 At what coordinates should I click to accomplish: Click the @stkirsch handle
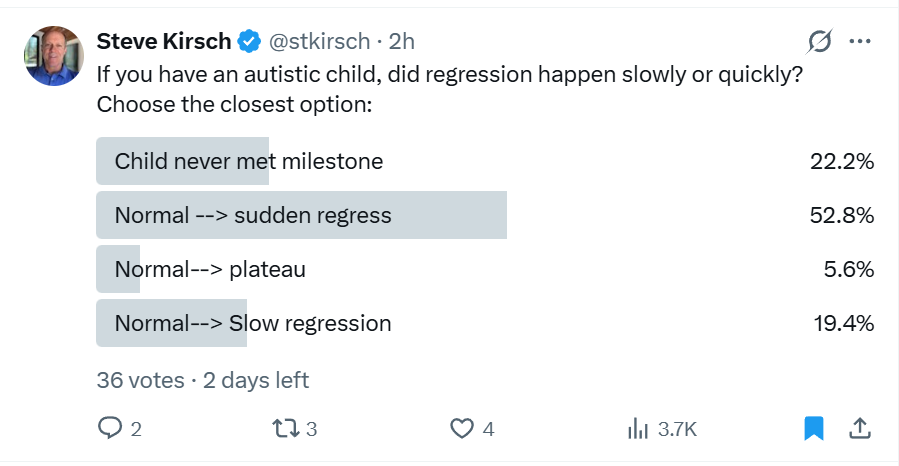319,41
